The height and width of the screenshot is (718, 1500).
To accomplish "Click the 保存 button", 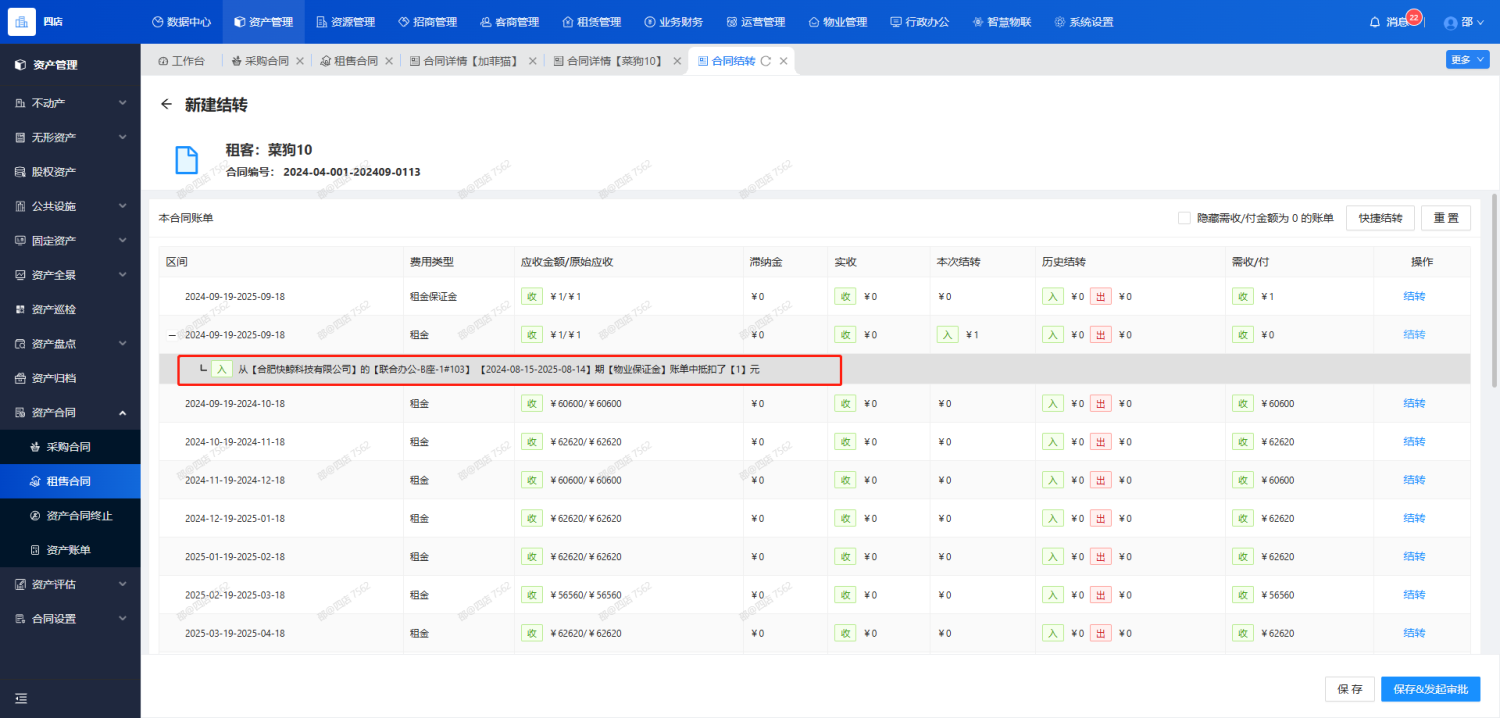I will pos(1350,689).
